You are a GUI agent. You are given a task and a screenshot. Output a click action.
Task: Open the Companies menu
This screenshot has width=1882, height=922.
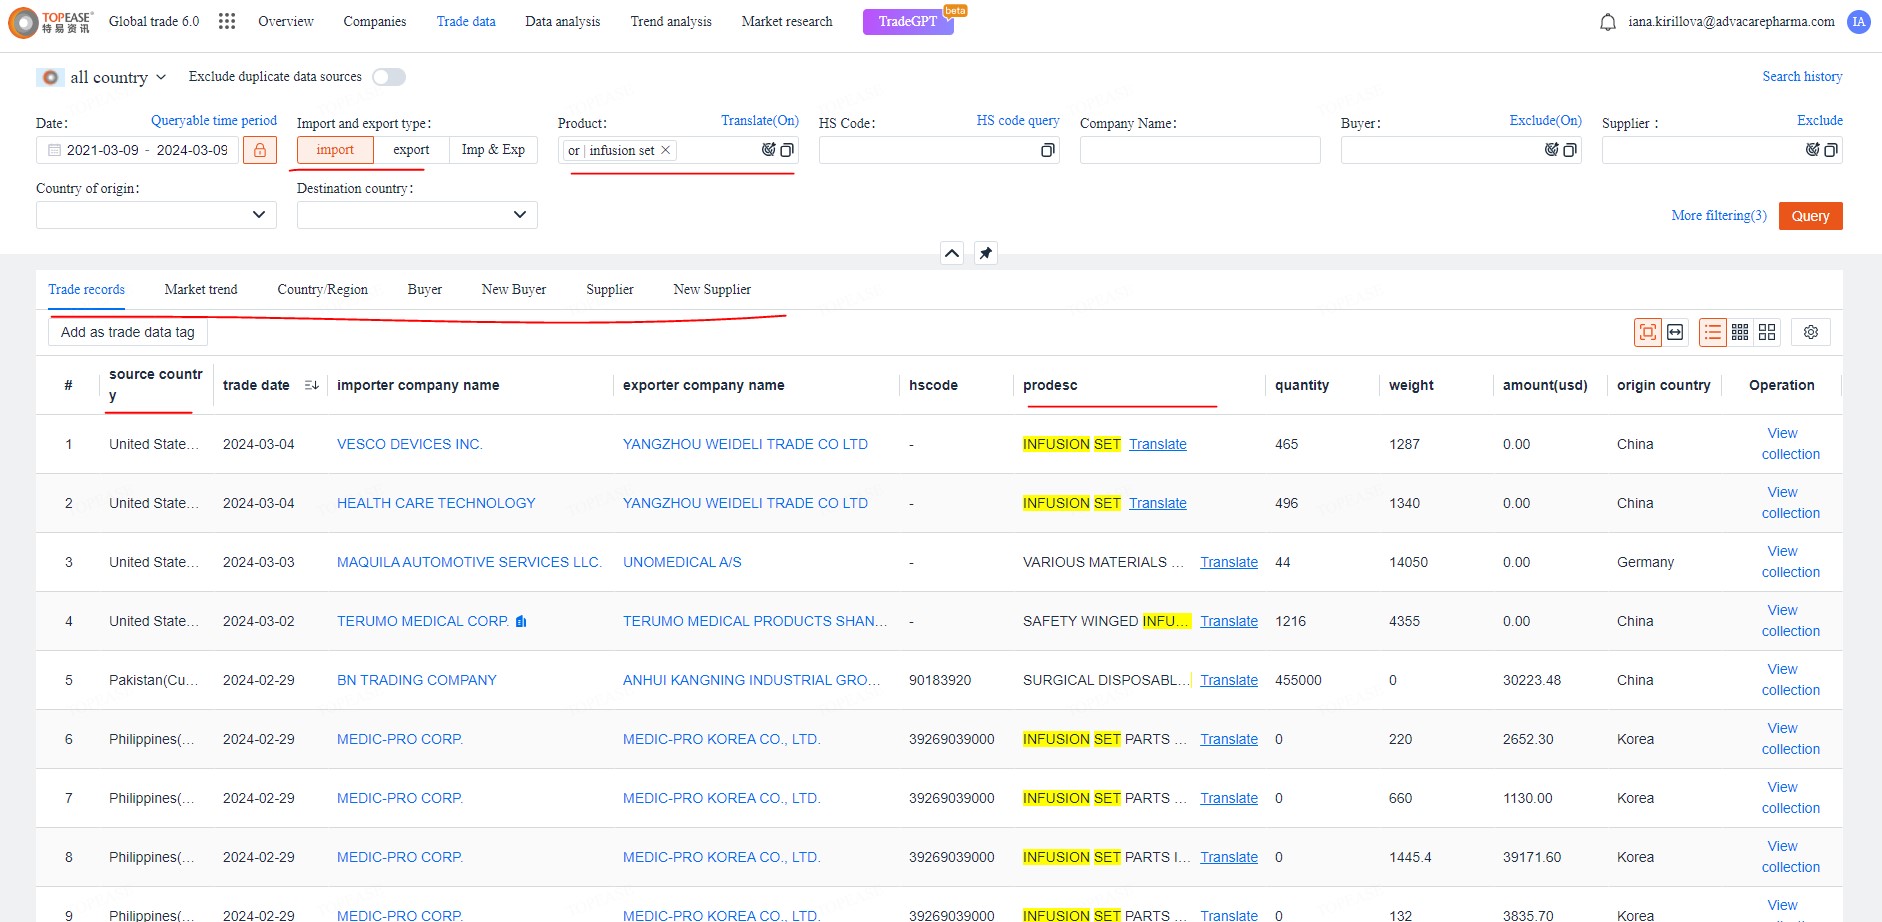tap(375, 21)
